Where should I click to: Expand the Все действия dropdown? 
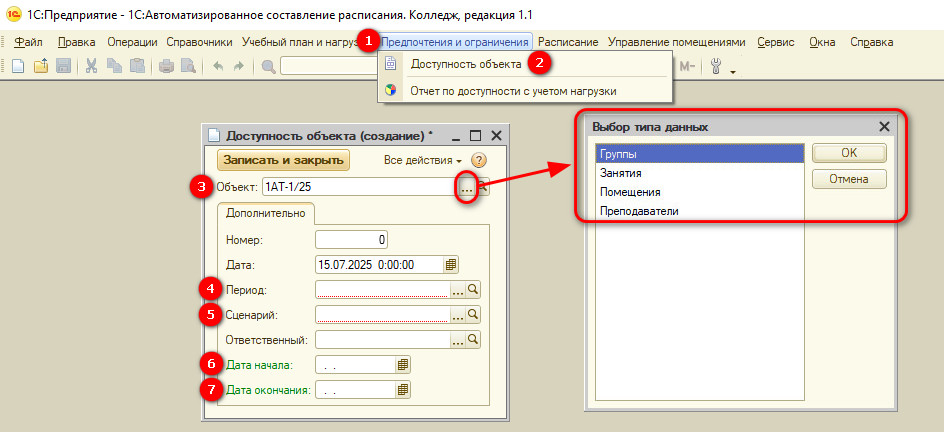coord(423,160)
